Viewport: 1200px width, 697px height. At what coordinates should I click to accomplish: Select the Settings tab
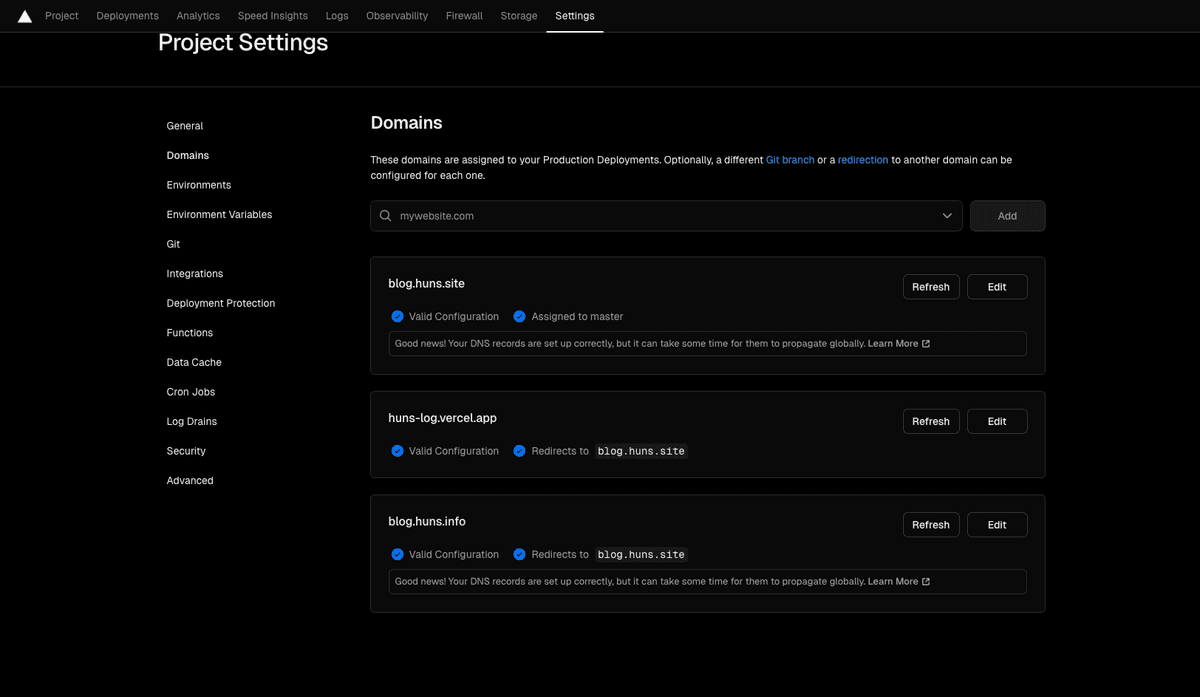coord(575,16)
